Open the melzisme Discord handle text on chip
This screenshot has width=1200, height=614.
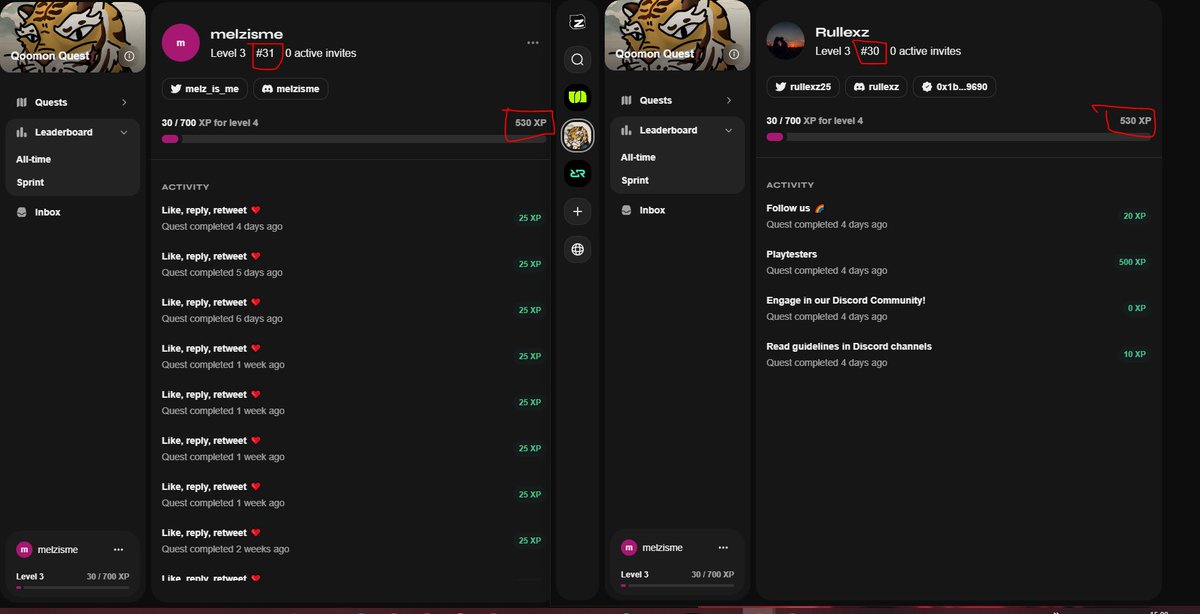298,89
